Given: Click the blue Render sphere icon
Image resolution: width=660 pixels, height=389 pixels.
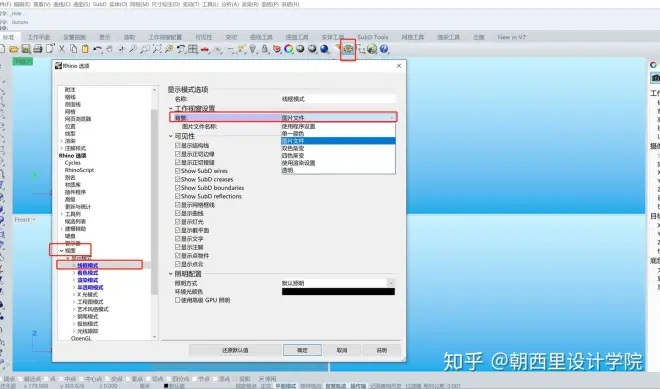Looking at the screenshot, I should coord(324,49).
